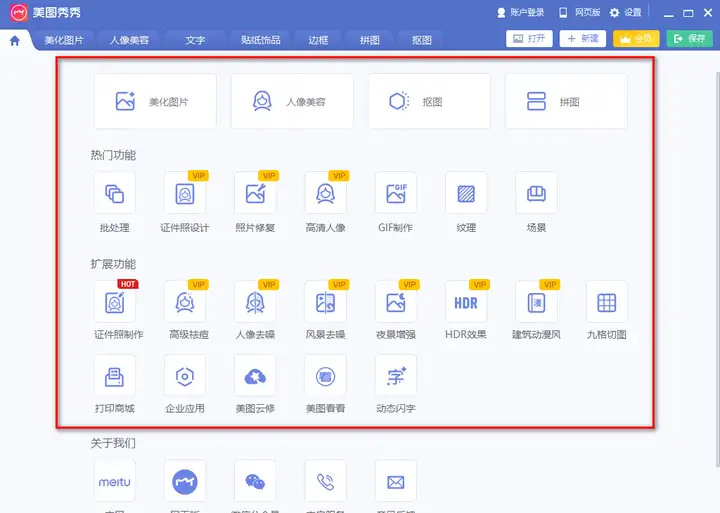Open 纹理 texture icon
Image resolution: width=720 pixels, height=513 pixels.
[x=466, y=193]
